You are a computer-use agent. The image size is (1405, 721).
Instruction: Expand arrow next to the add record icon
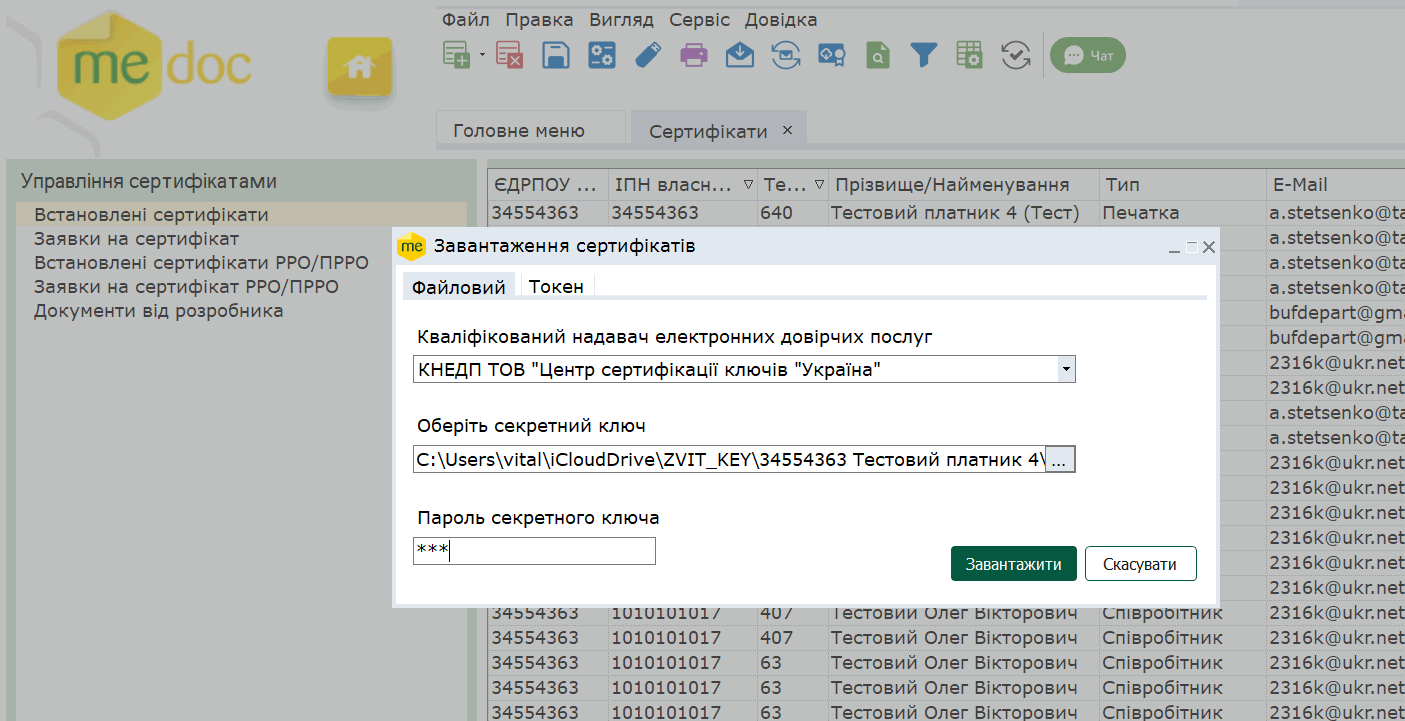pyautogui.click(x=482, y=55)
